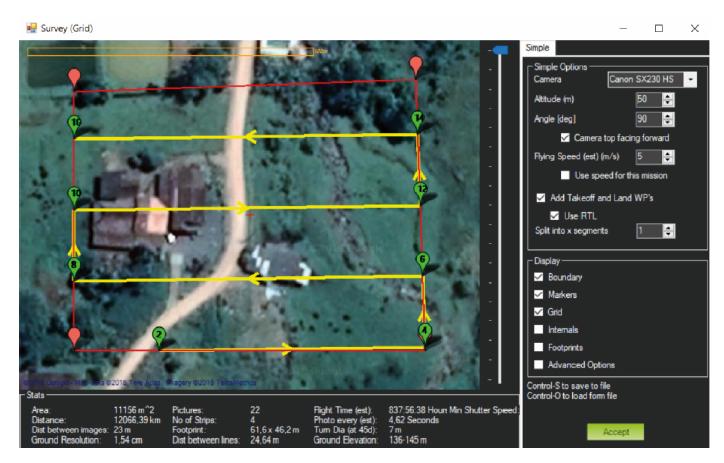724x463 pixels.
Task: Select green waypoint marker 8
Action: 74,266
